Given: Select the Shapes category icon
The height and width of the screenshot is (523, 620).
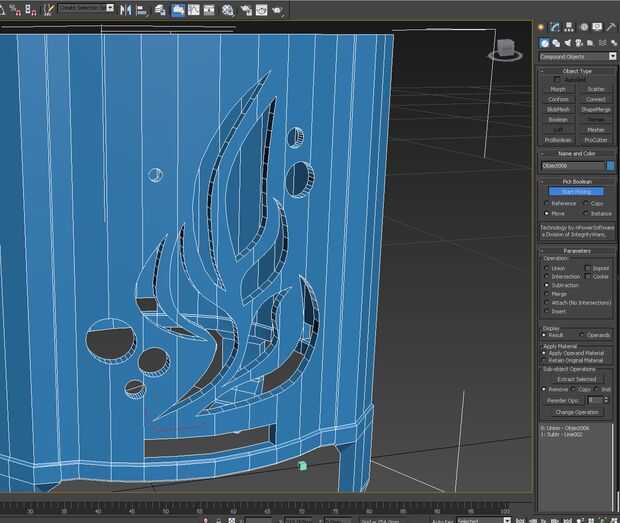Looking at the screenshot, I should click(554, 43).
